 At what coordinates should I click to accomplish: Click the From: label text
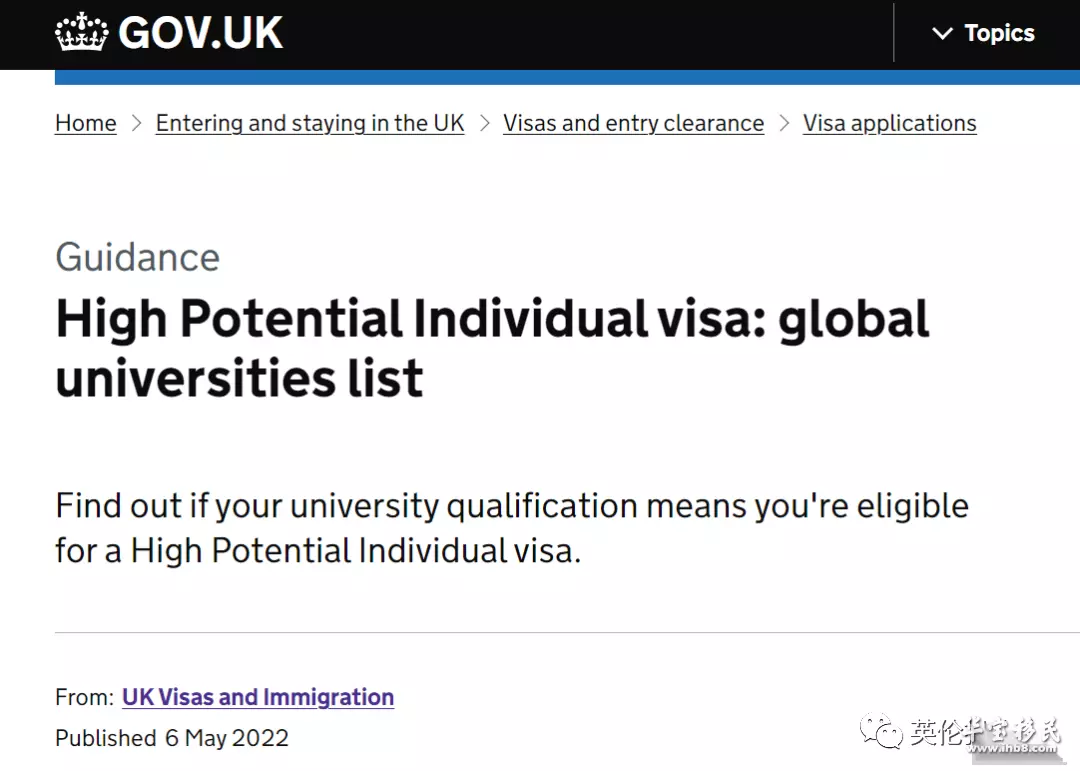(84, 697)
